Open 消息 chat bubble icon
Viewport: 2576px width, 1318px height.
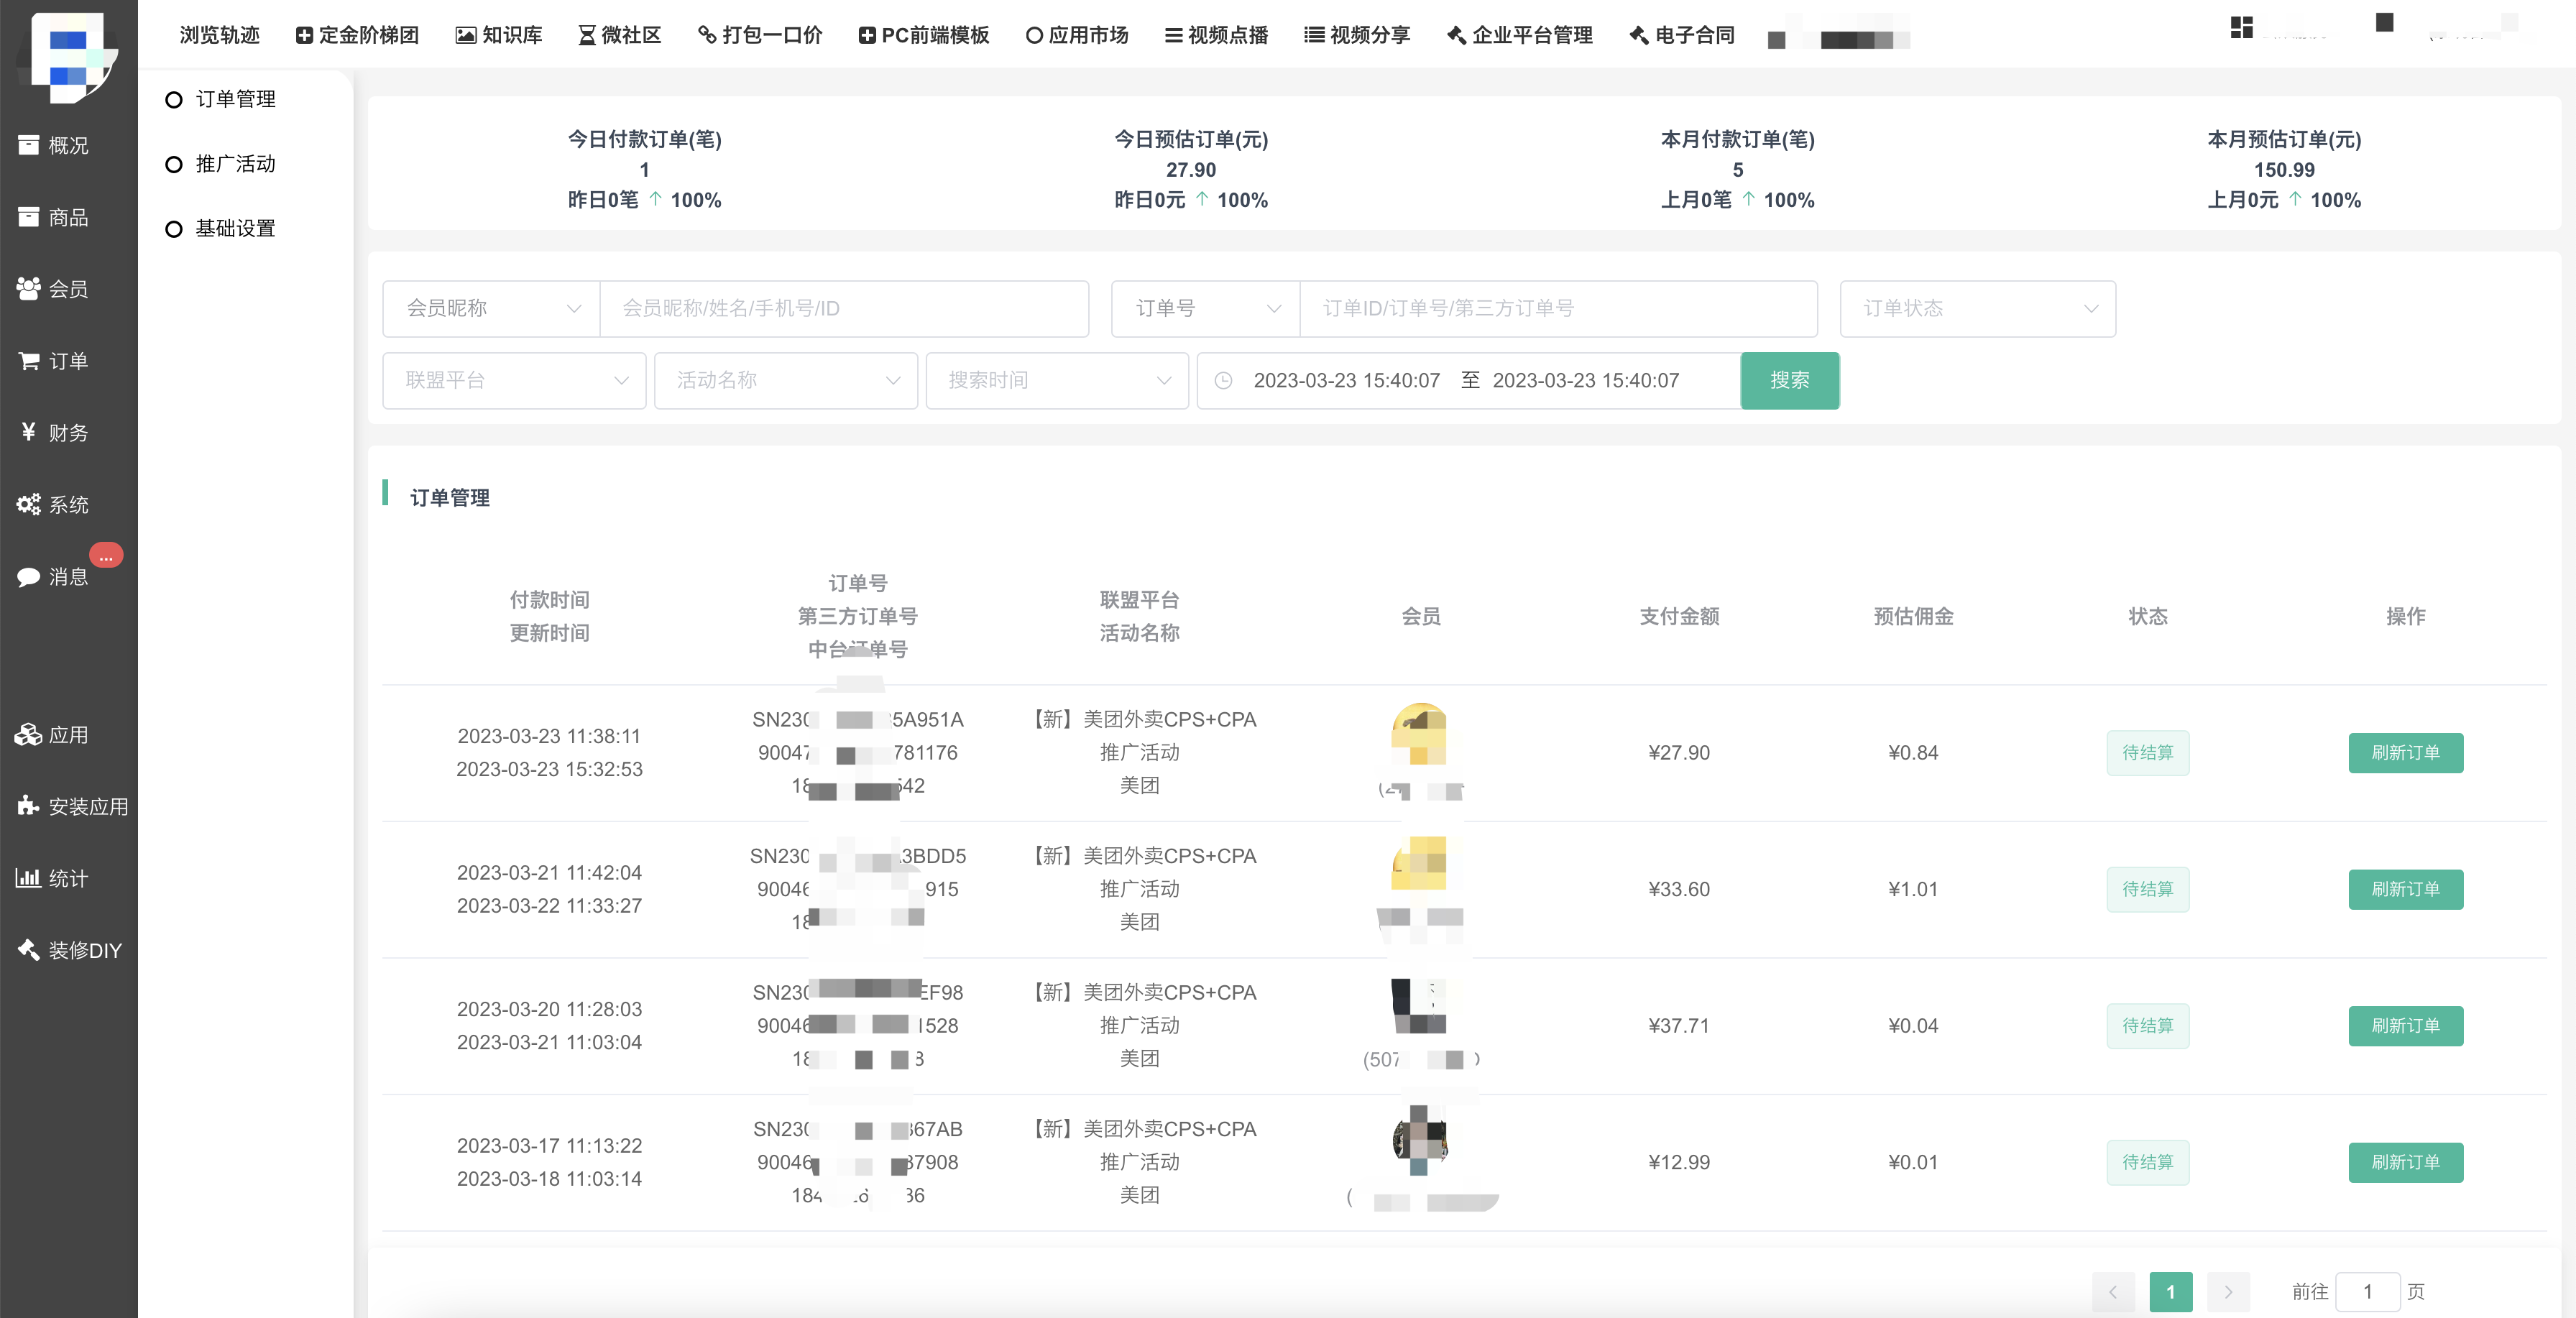(29, 577)
